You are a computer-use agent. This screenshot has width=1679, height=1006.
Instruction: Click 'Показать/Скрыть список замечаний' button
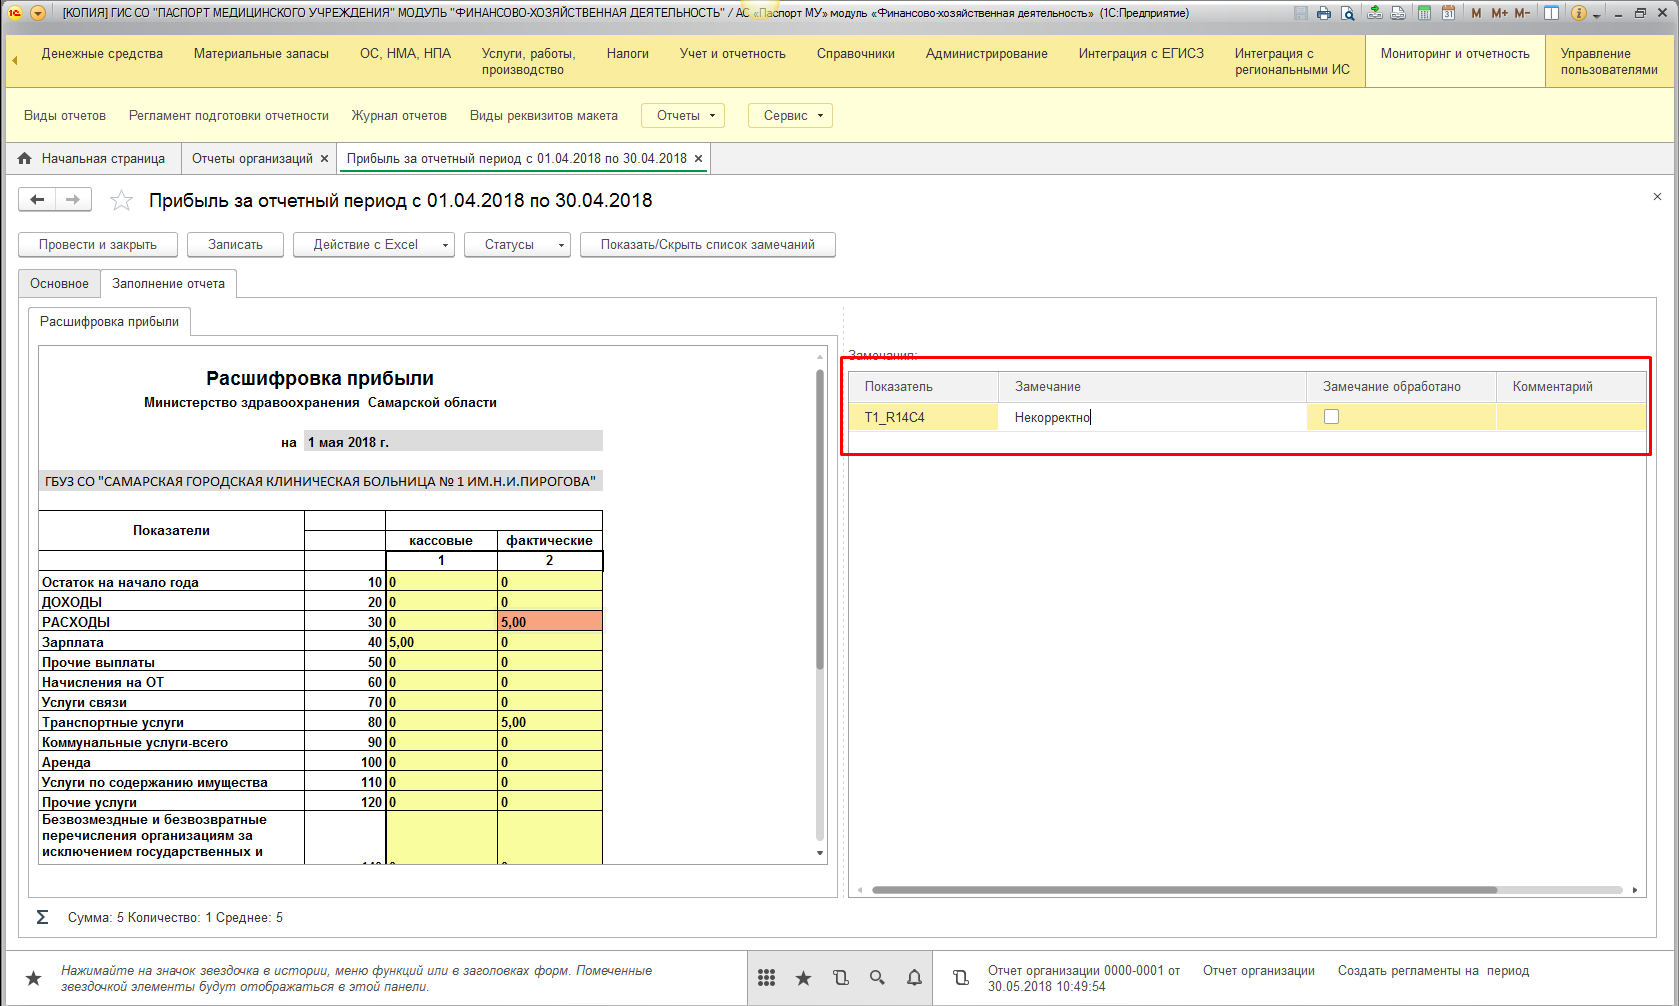click(x=707, y=245)
